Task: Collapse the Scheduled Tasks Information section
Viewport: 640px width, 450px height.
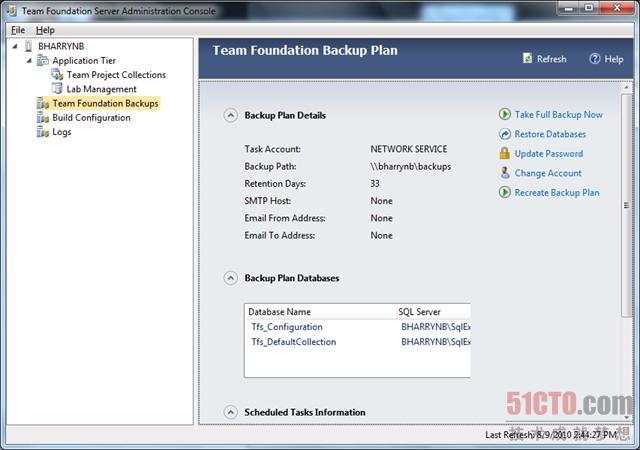Action: (x=231, y=412)
